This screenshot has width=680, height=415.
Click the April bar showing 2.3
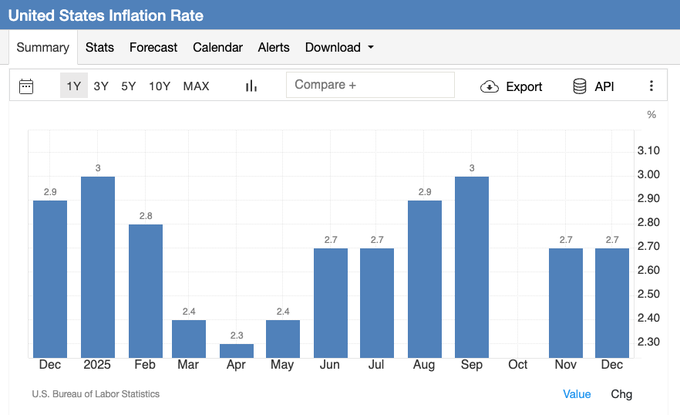[x=236, y=350]
